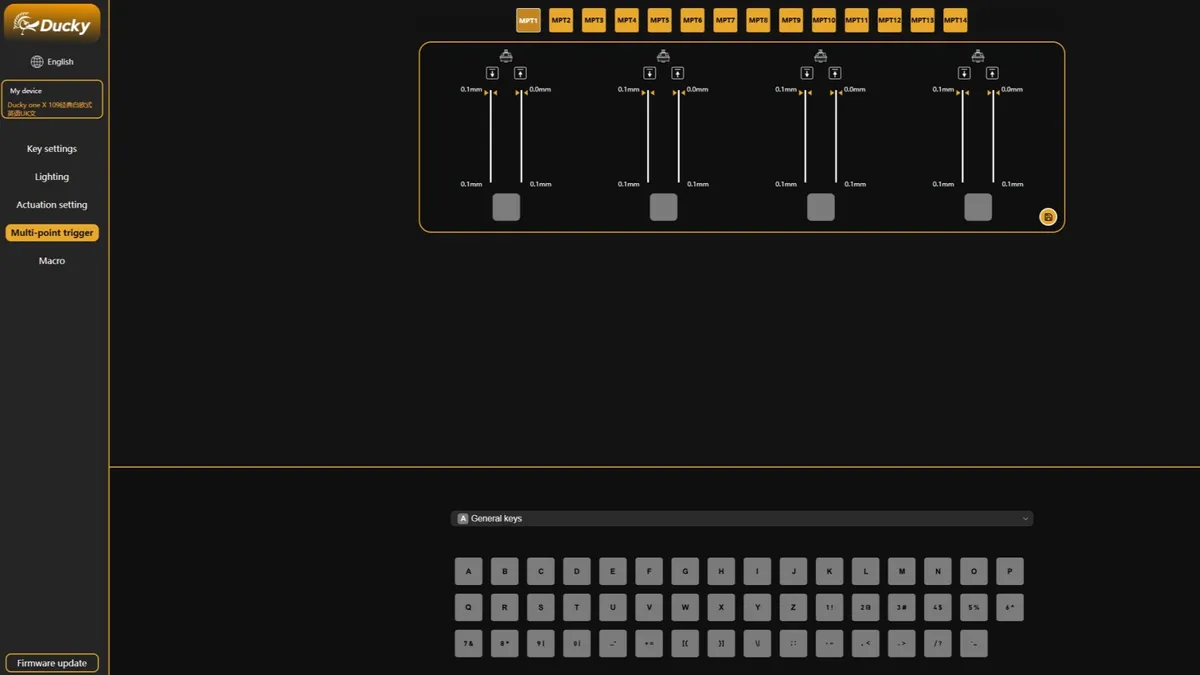Click the key switch icon above the fourth trigger column
This screenshot has height=675, width=1200.
click(978, 56)
